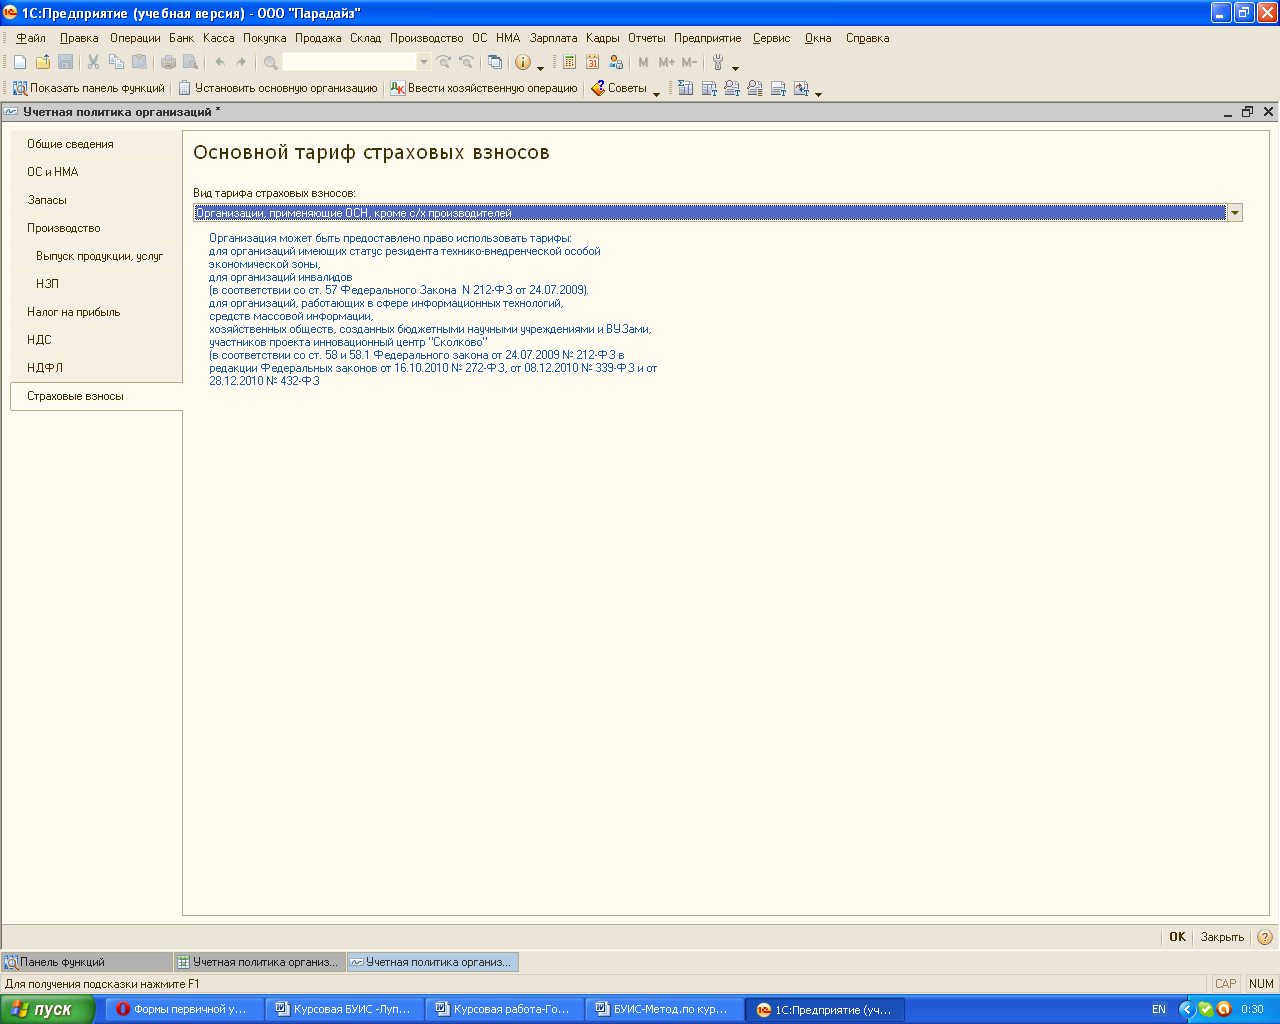This screenshot has width=1280, height=1024.
Task: Open Курсовая работа Word taskbar item
Action: point(505,1009)
